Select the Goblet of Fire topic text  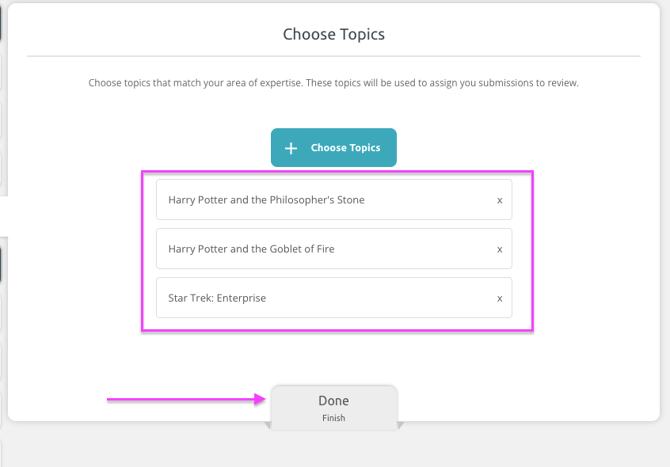[251, 249]
